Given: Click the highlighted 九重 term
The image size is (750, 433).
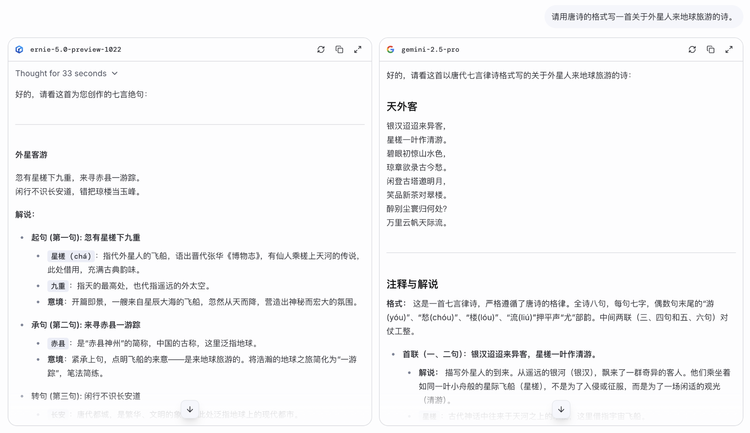Looking at the screenshot, I should 58,285.
